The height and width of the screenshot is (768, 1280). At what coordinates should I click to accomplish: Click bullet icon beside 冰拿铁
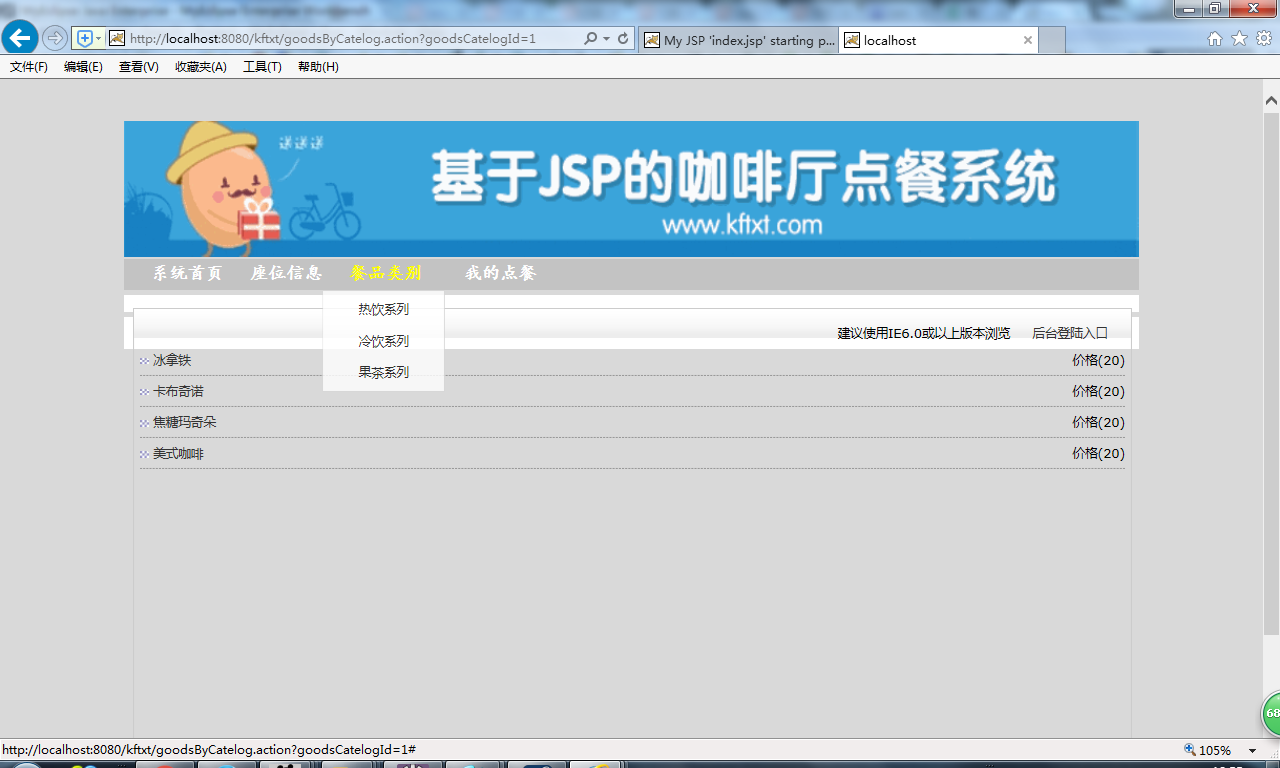[144, 361]
